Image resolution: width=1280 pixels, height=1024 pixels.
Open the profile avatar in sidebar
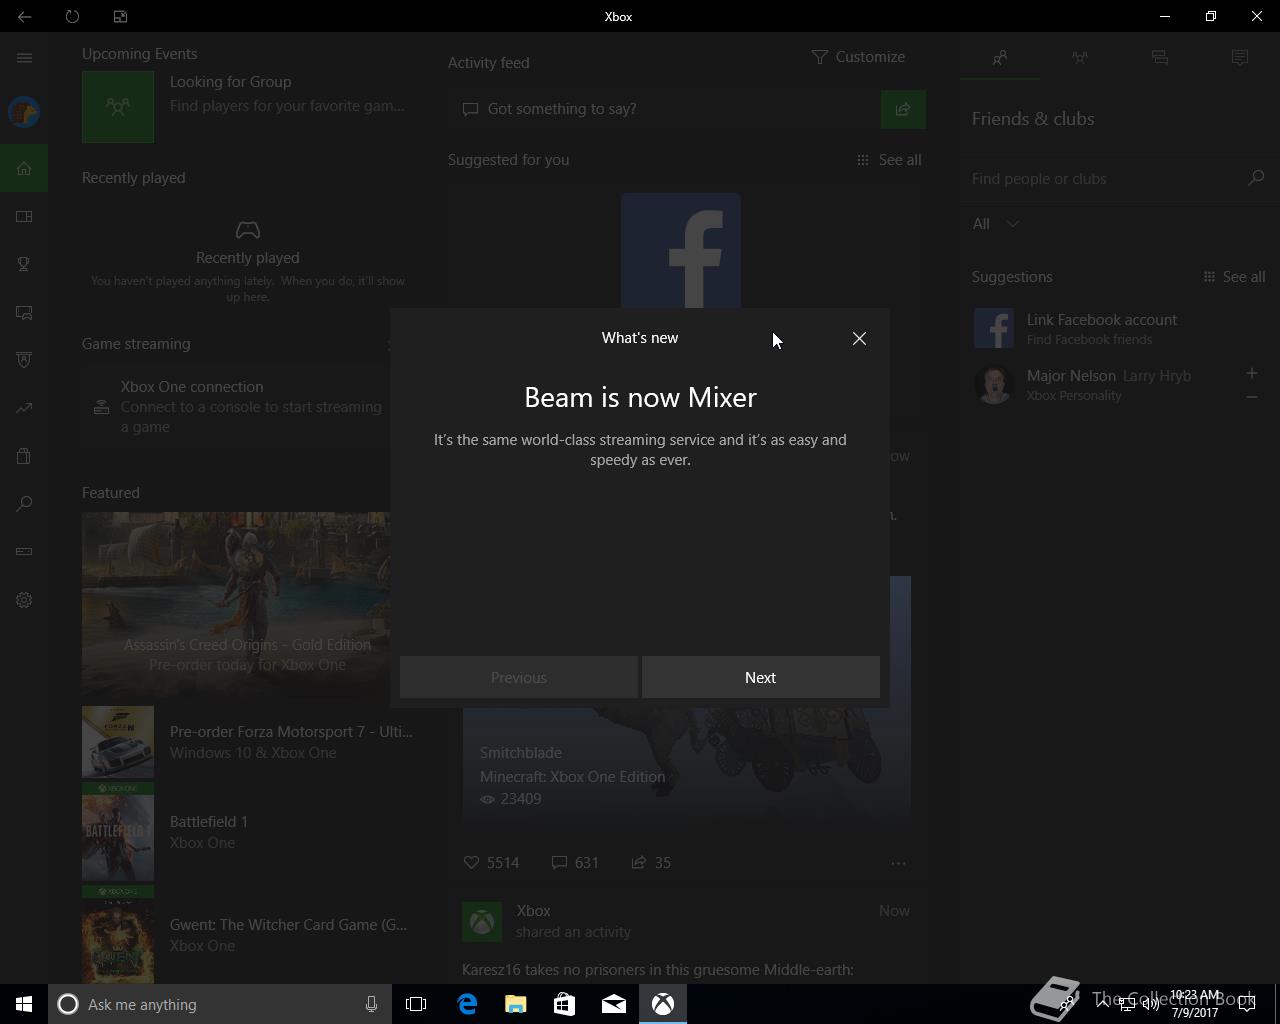tap(24, 112)
